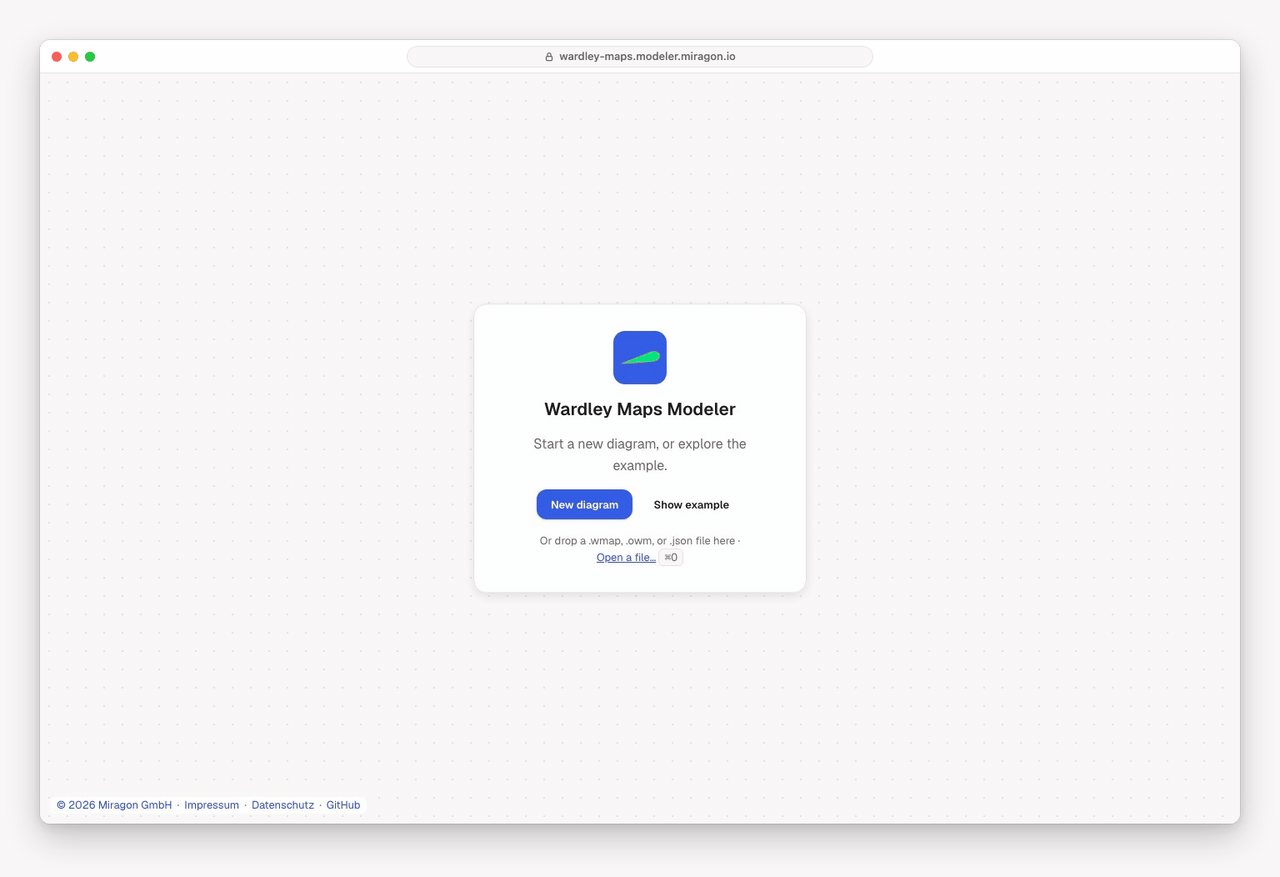This screenshot has width=1280, height=877.
Task: Click the "Start a new diagram, or explore the example." text
Action: [640, 455]
